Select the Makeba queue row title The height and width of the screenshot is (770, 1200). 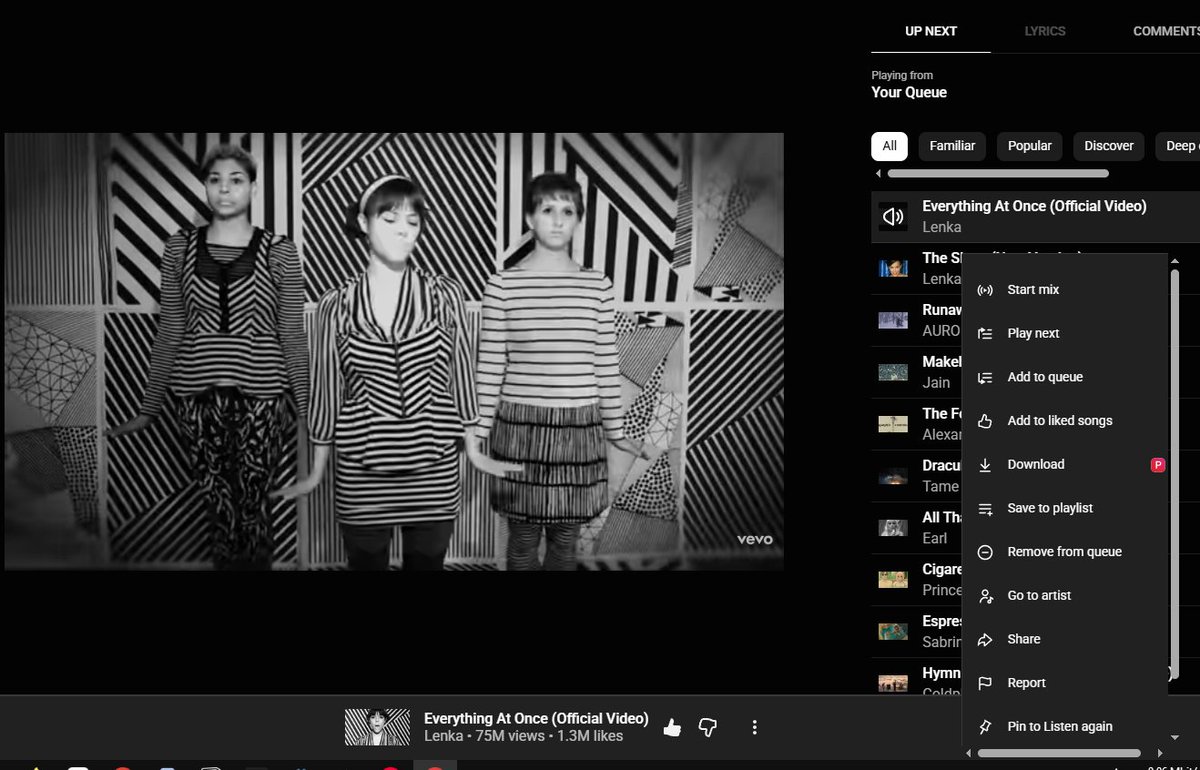tap(942, 362)
